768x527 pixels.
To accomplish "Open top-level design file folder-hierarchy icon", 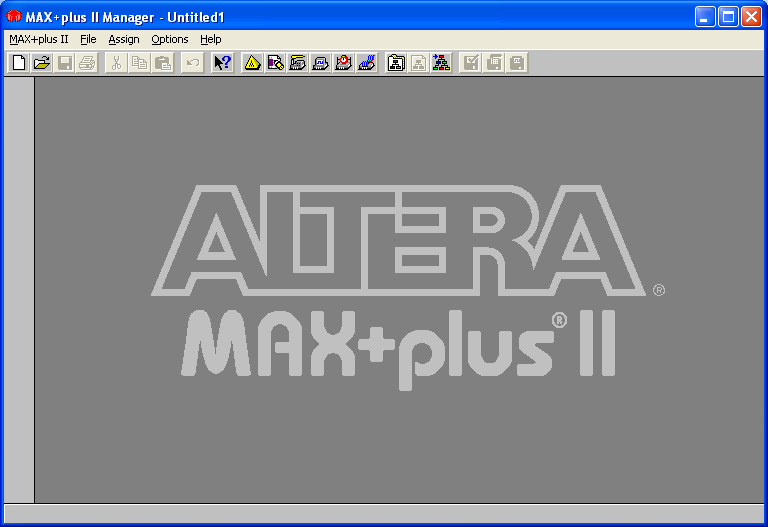I will coord(396,63).
